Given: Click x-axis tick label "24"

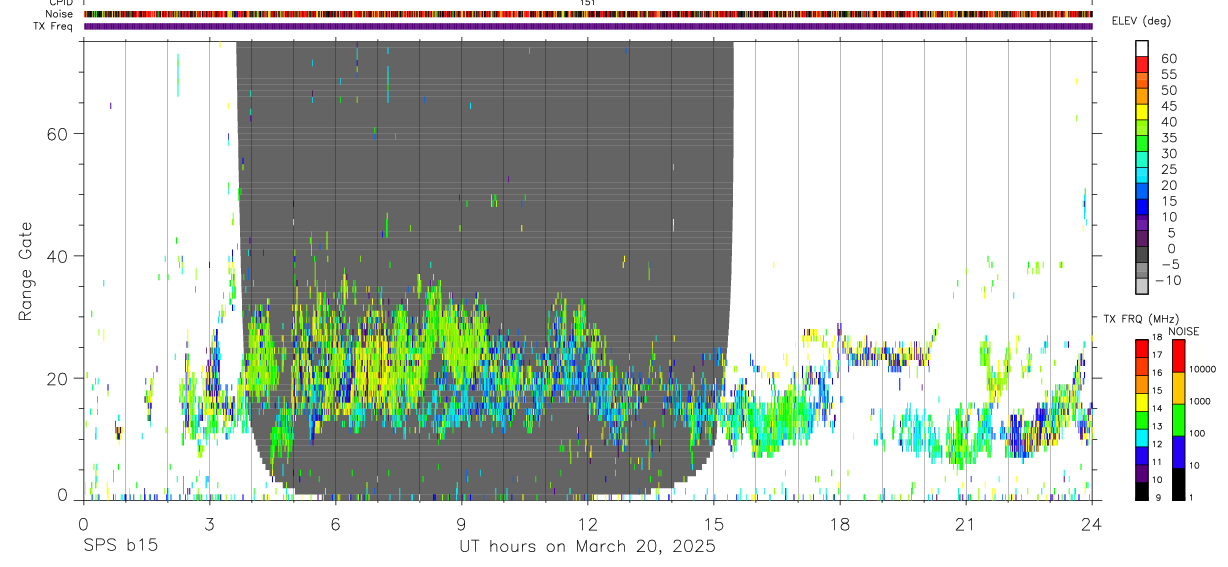Looking at the screenshot, I should [1091, 524].
